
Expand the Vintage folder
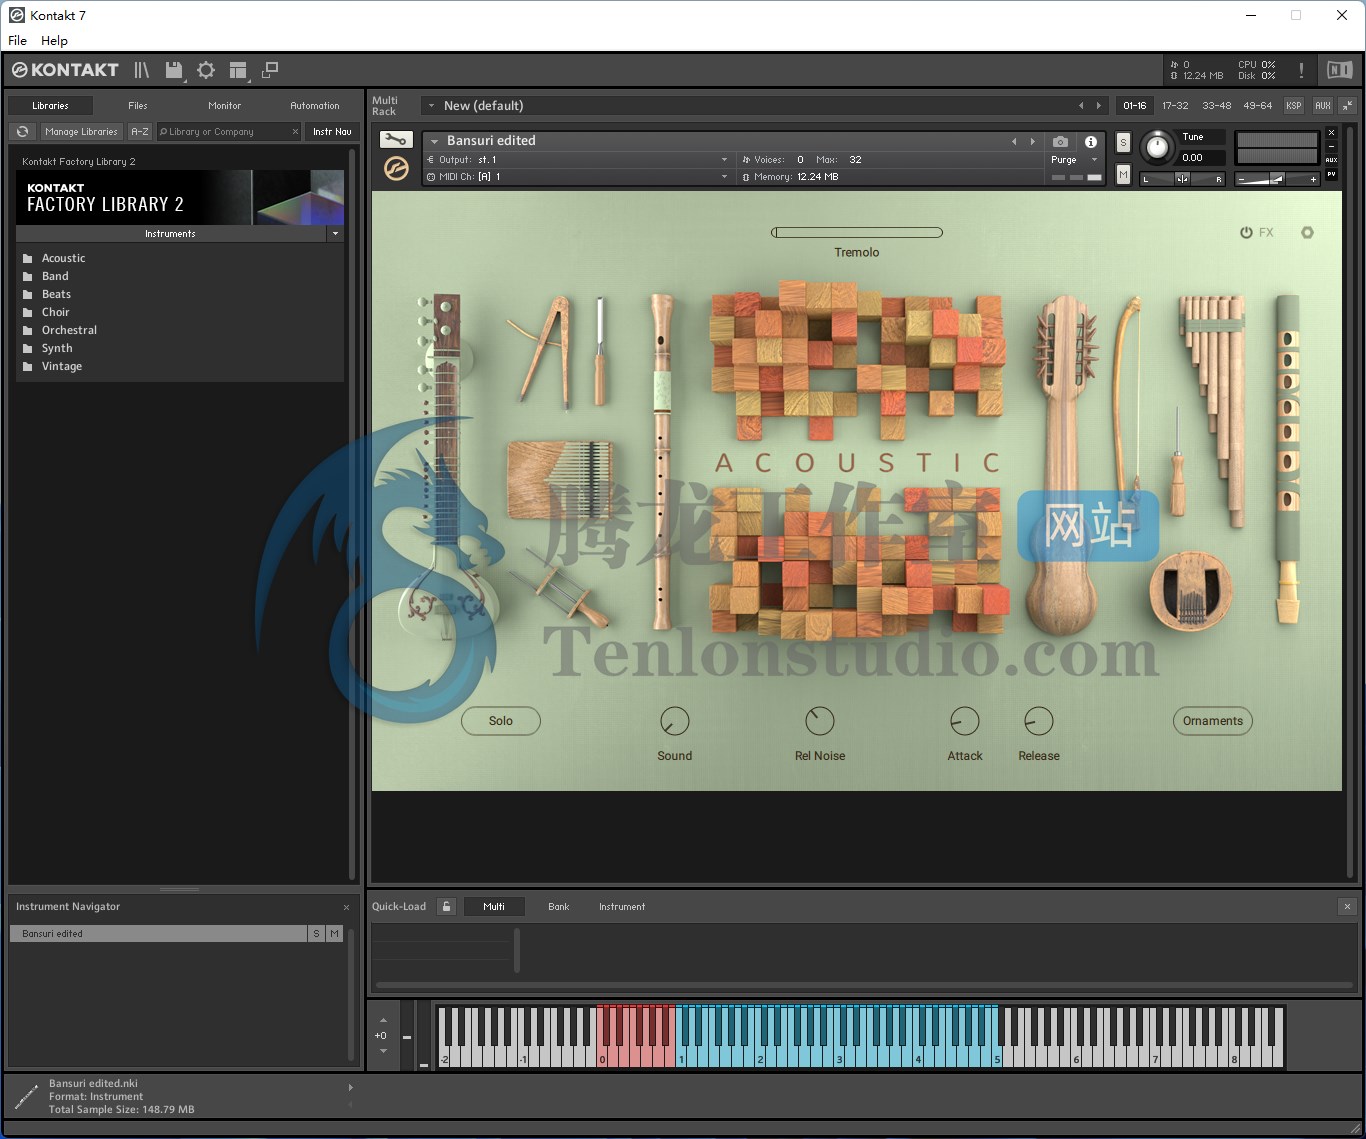[x=61, y=366]
